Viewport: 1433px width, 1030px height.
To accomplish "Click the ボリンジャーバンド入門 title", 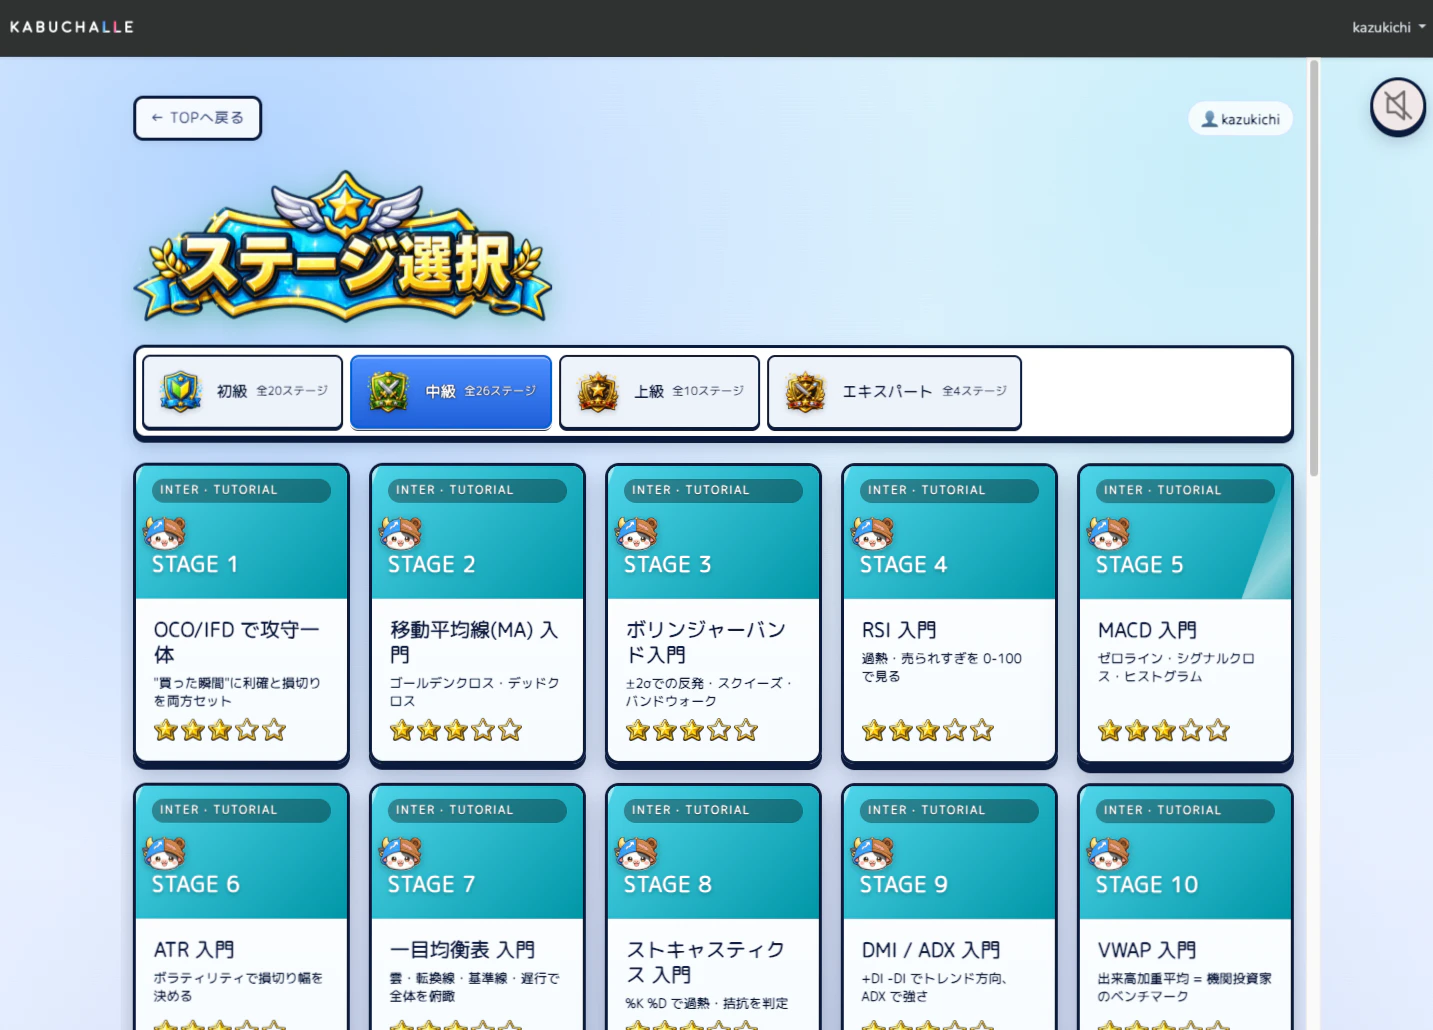I will [x=706, y=642].
